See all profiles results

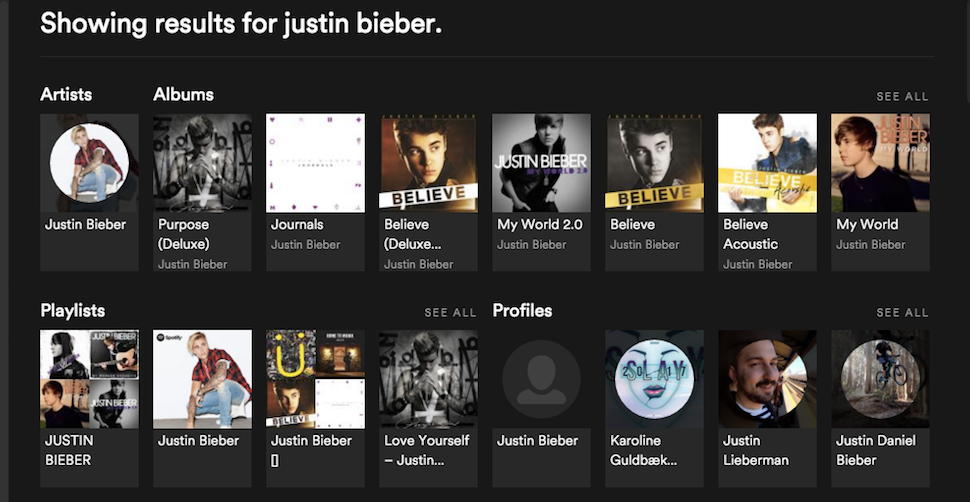902,313
